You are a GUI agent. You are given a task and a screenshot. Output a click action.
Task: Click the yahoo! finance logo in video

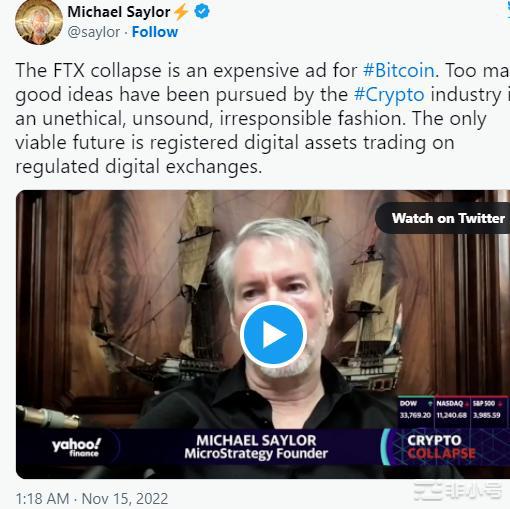(x=76, y=447)
